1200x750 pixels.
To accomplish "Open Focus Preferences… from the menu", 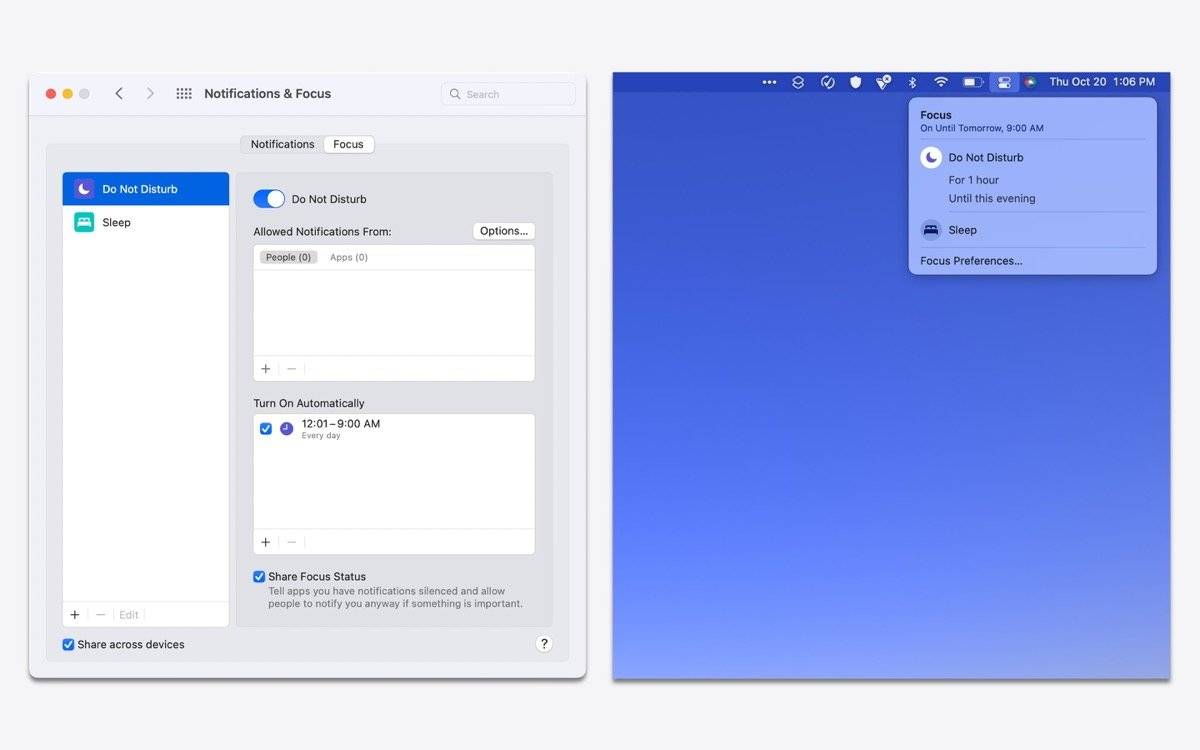I will click(x=971, y=261).
